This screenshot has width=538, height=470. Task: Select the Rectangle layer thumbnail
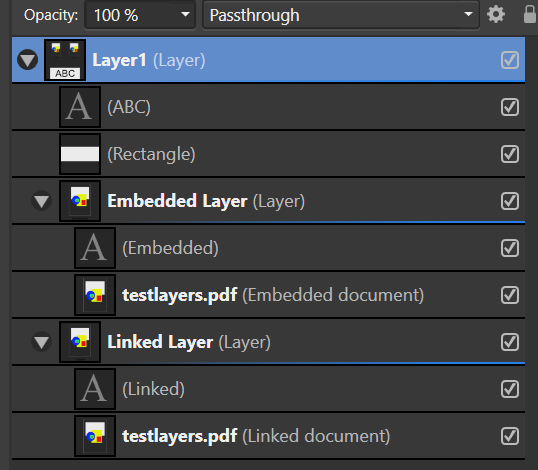(80, 154)
